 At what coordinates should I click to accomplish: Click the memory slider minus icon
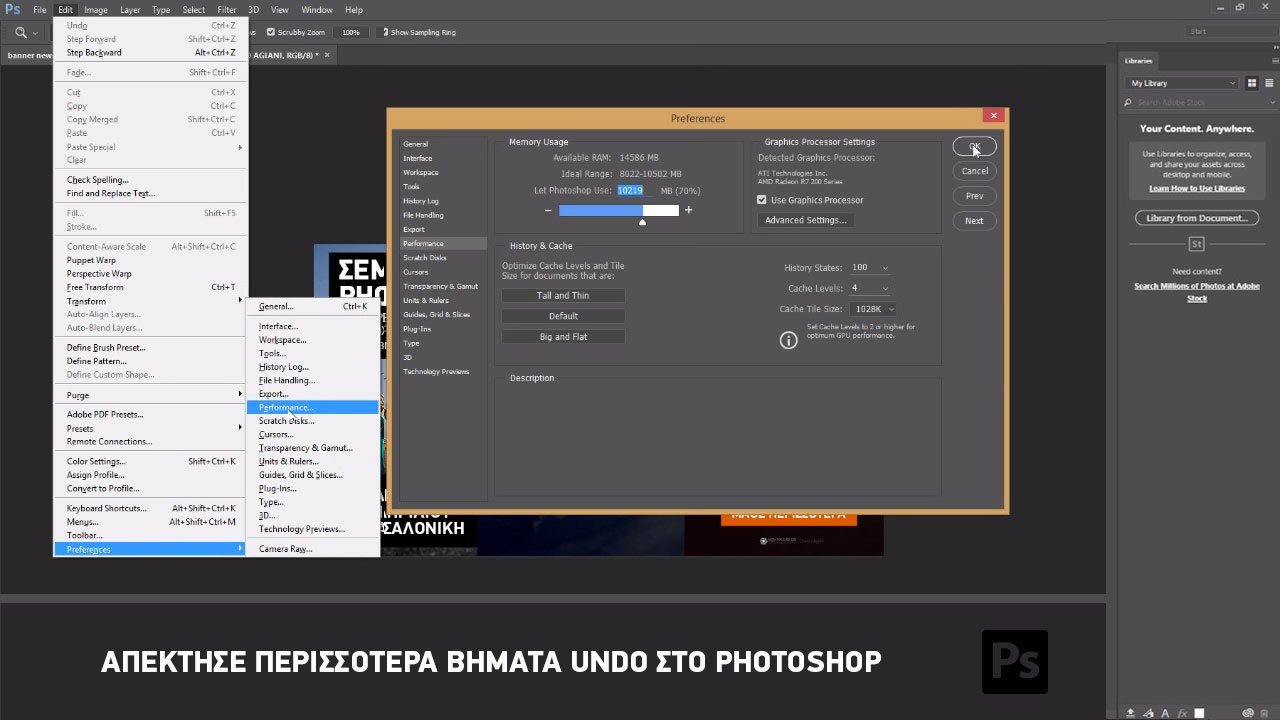pyautogui.click(x=548, y=210)
